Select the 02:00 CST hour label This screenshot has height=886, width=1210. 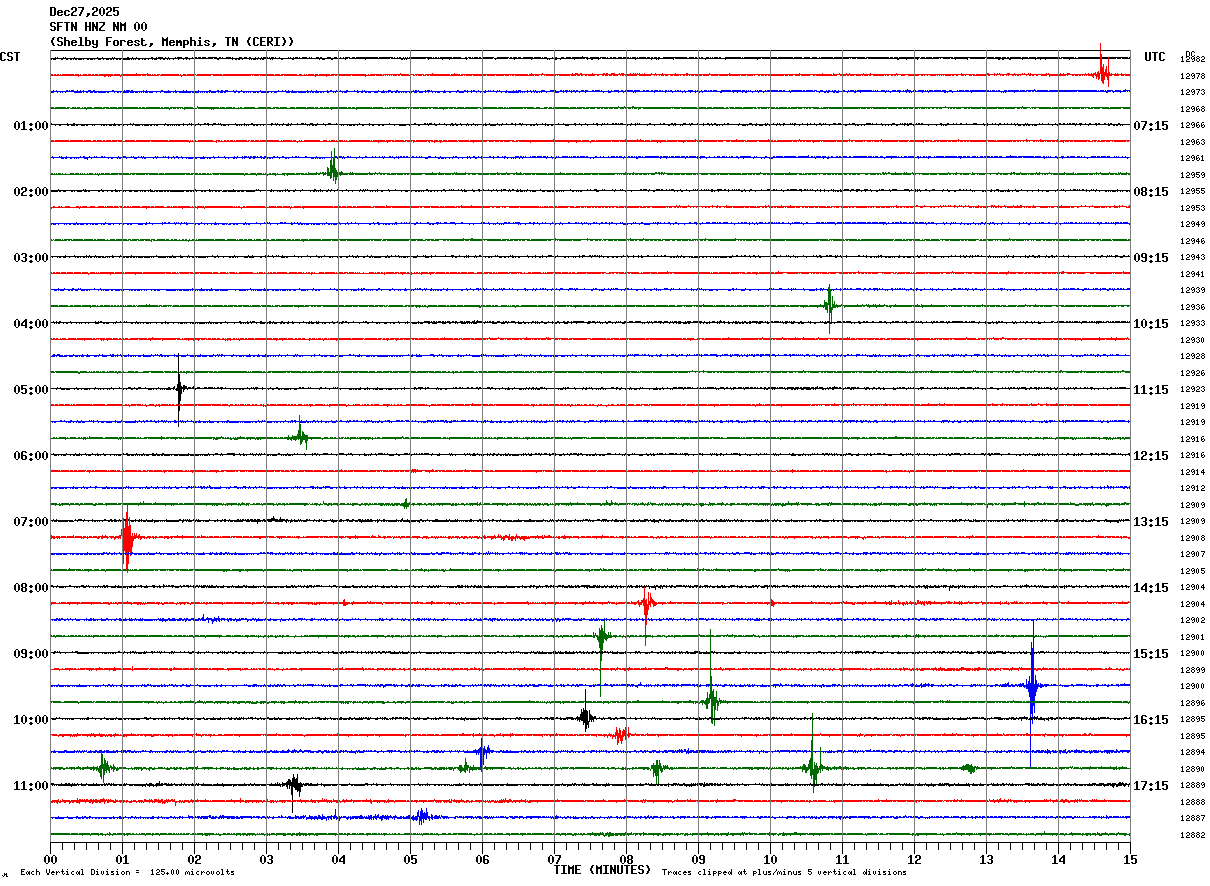(30, 192)
